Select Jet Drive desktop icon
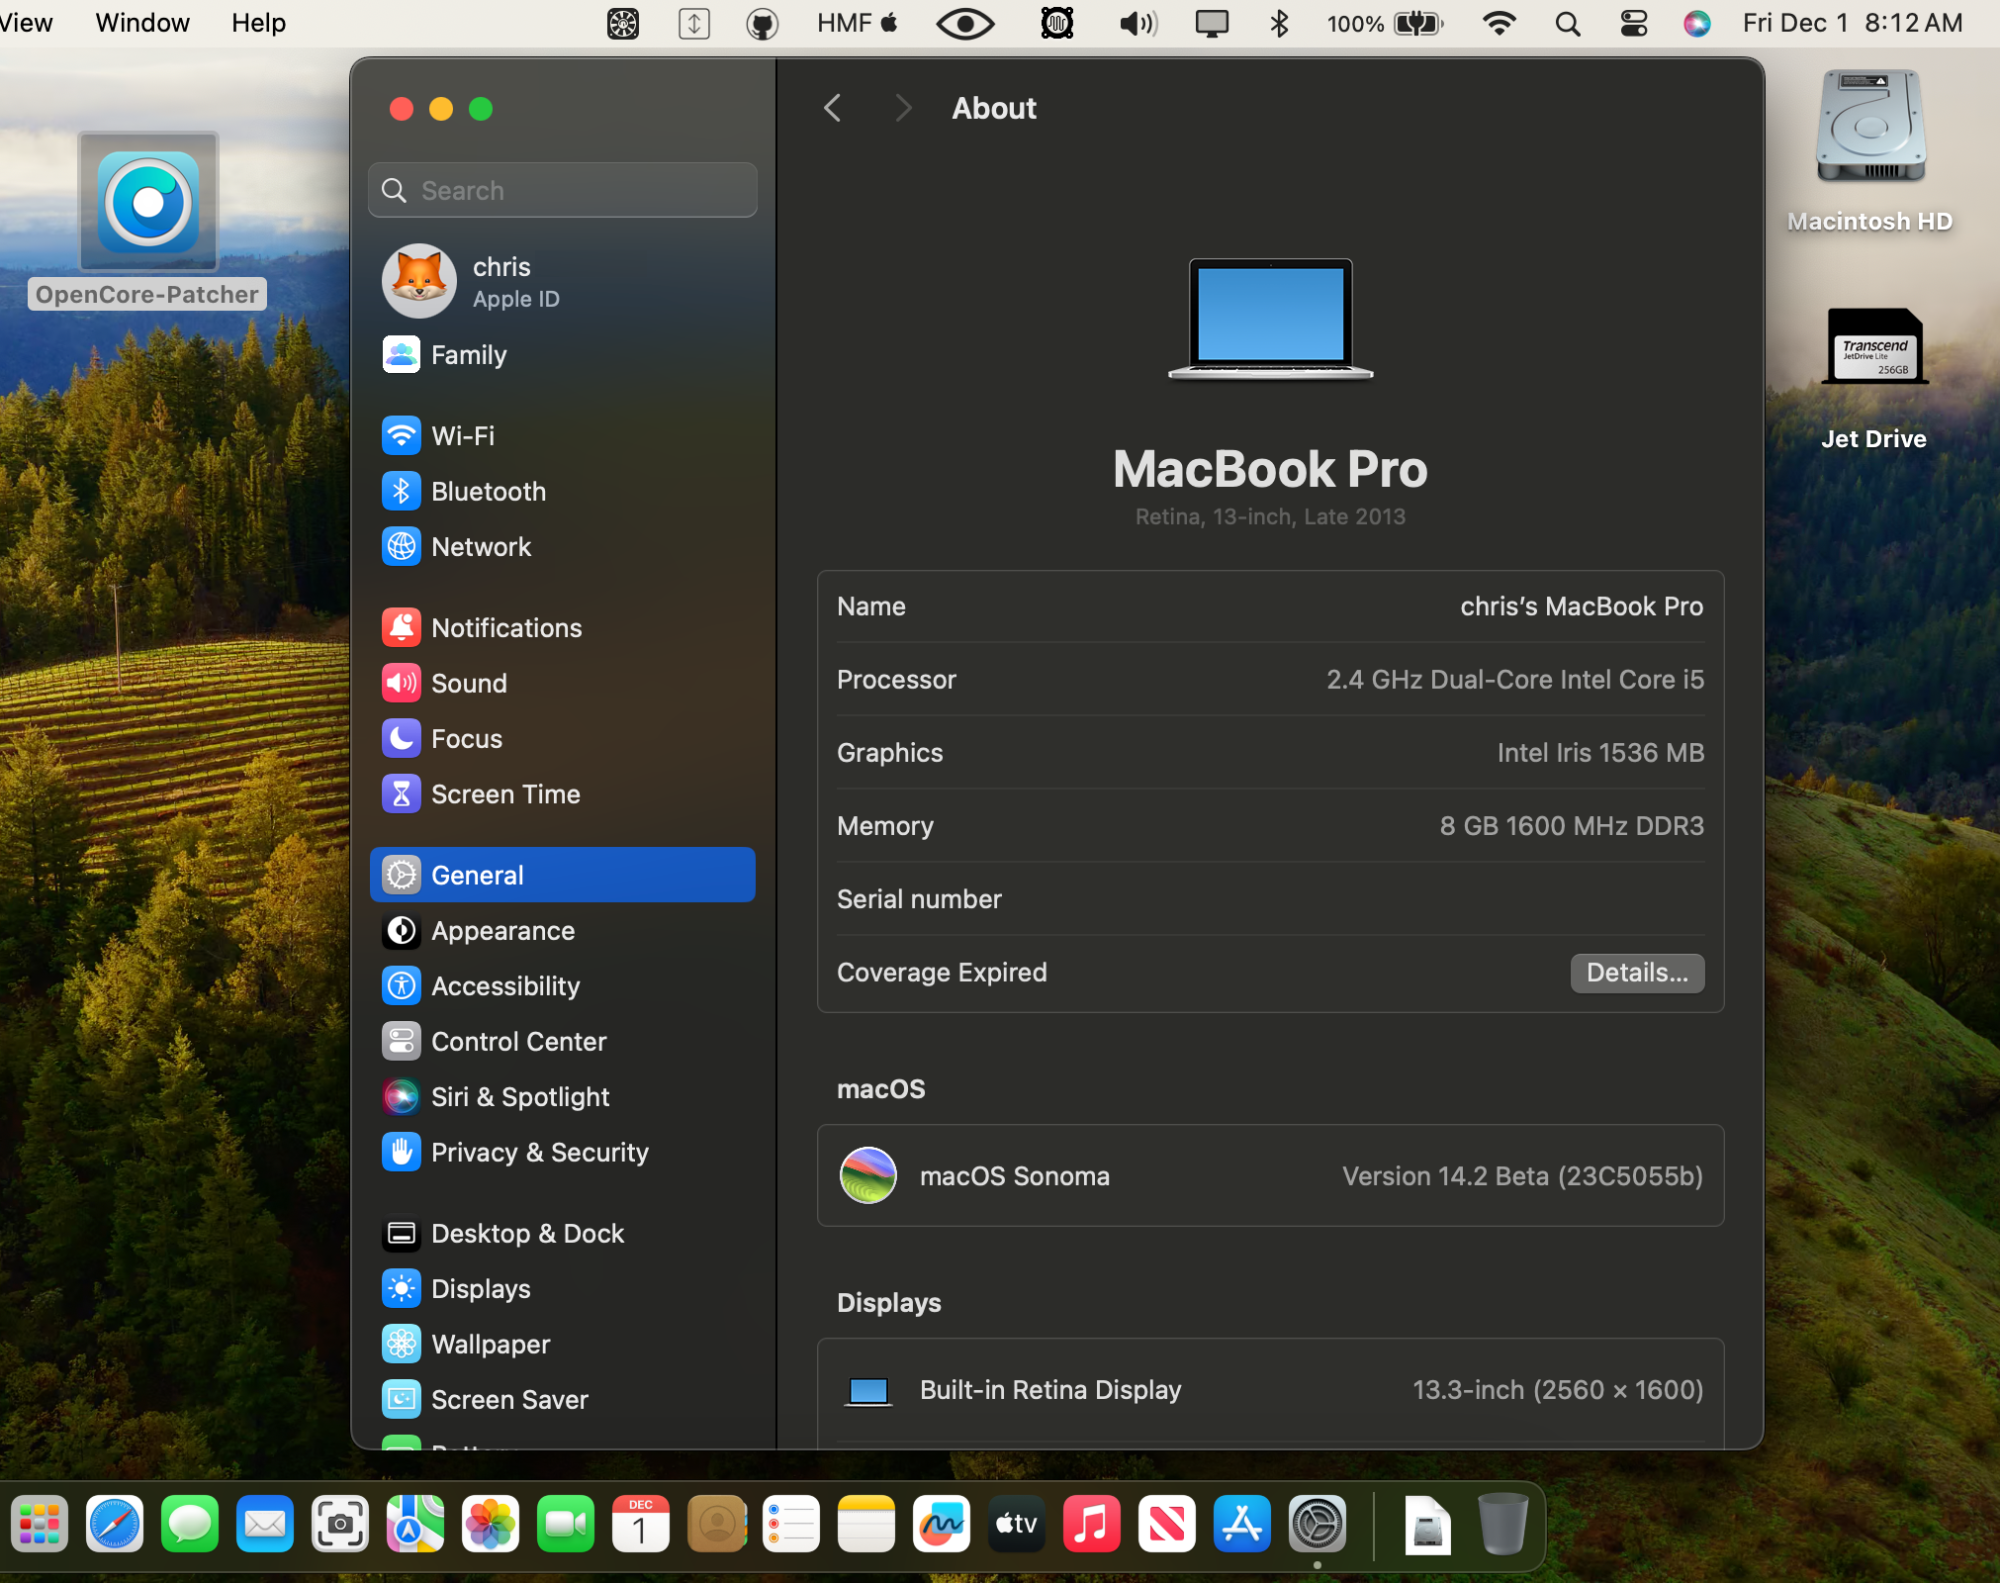Screen dimensions: 2000x1583 point(1874,380)
